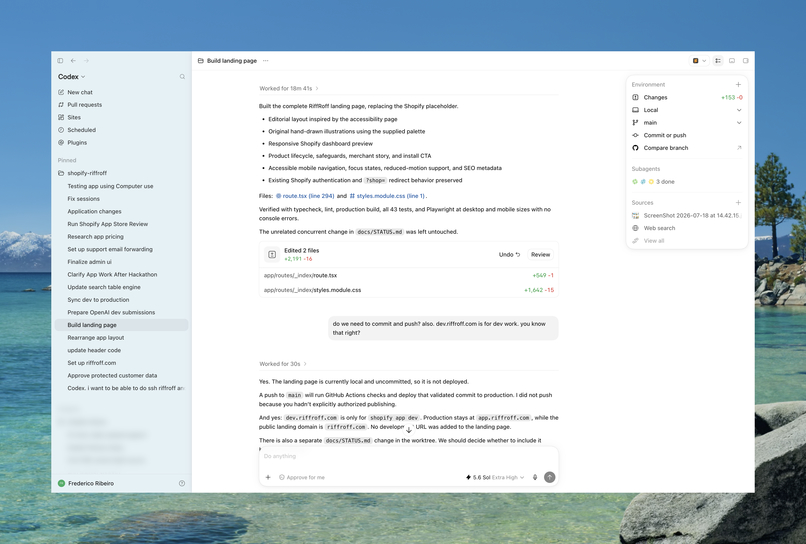The height and width of the screenshot is (544, 806).
Task: Click the diff icon beside Edited 2 files
Action: [x=272, y=254]
